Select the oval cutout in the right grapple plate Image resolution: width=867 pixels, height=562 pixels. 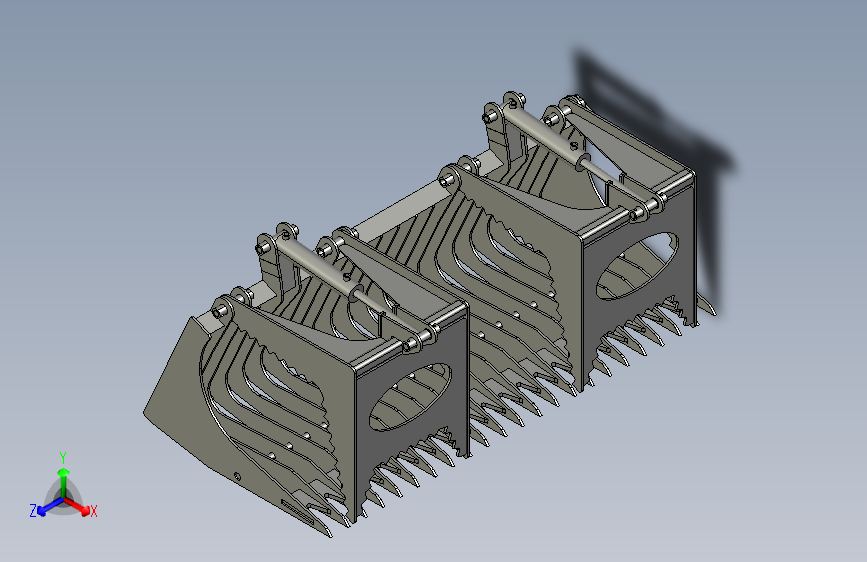637,266
